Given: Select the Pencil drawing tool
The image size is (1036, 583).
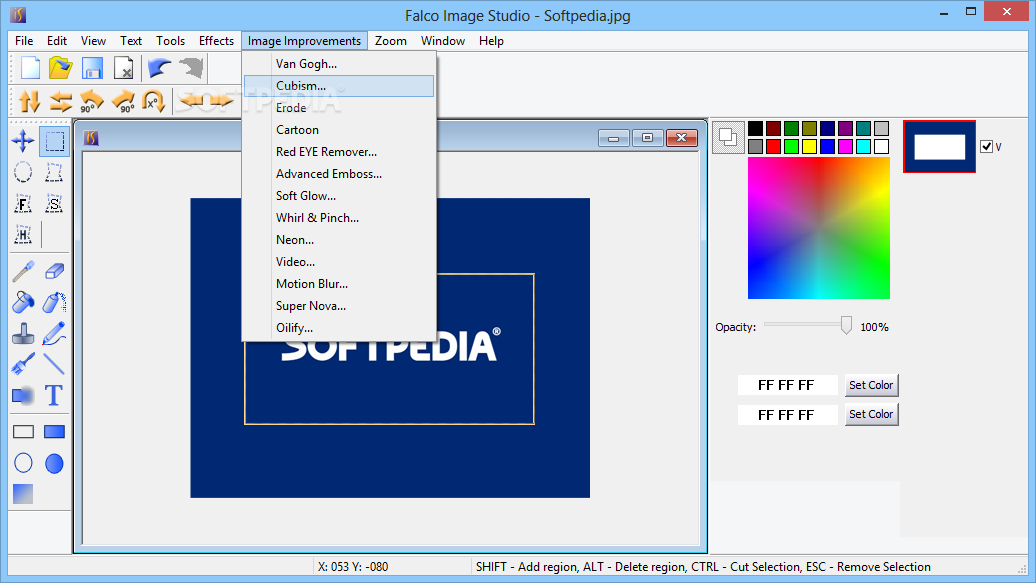Looking at the screenshot, I should pos(54,333).
